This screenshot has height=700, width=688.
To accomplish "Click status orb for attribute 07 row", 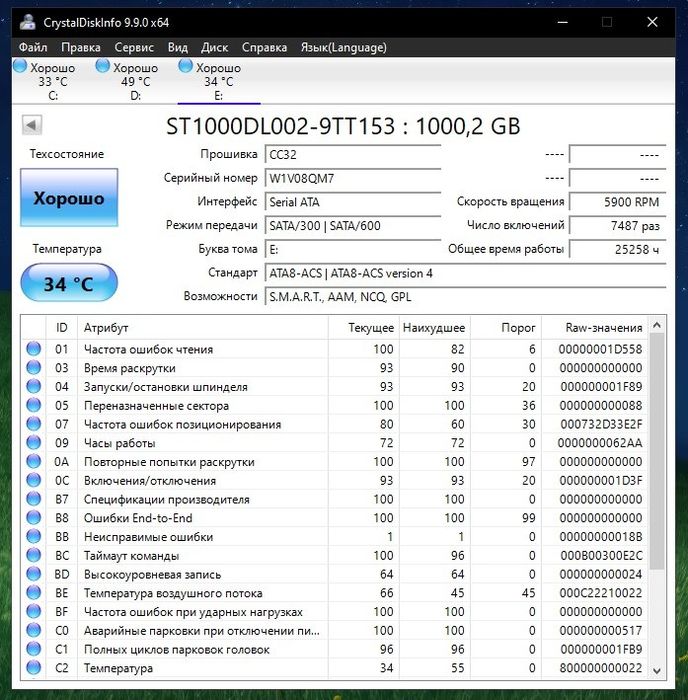I will click(x=33, y=424).
